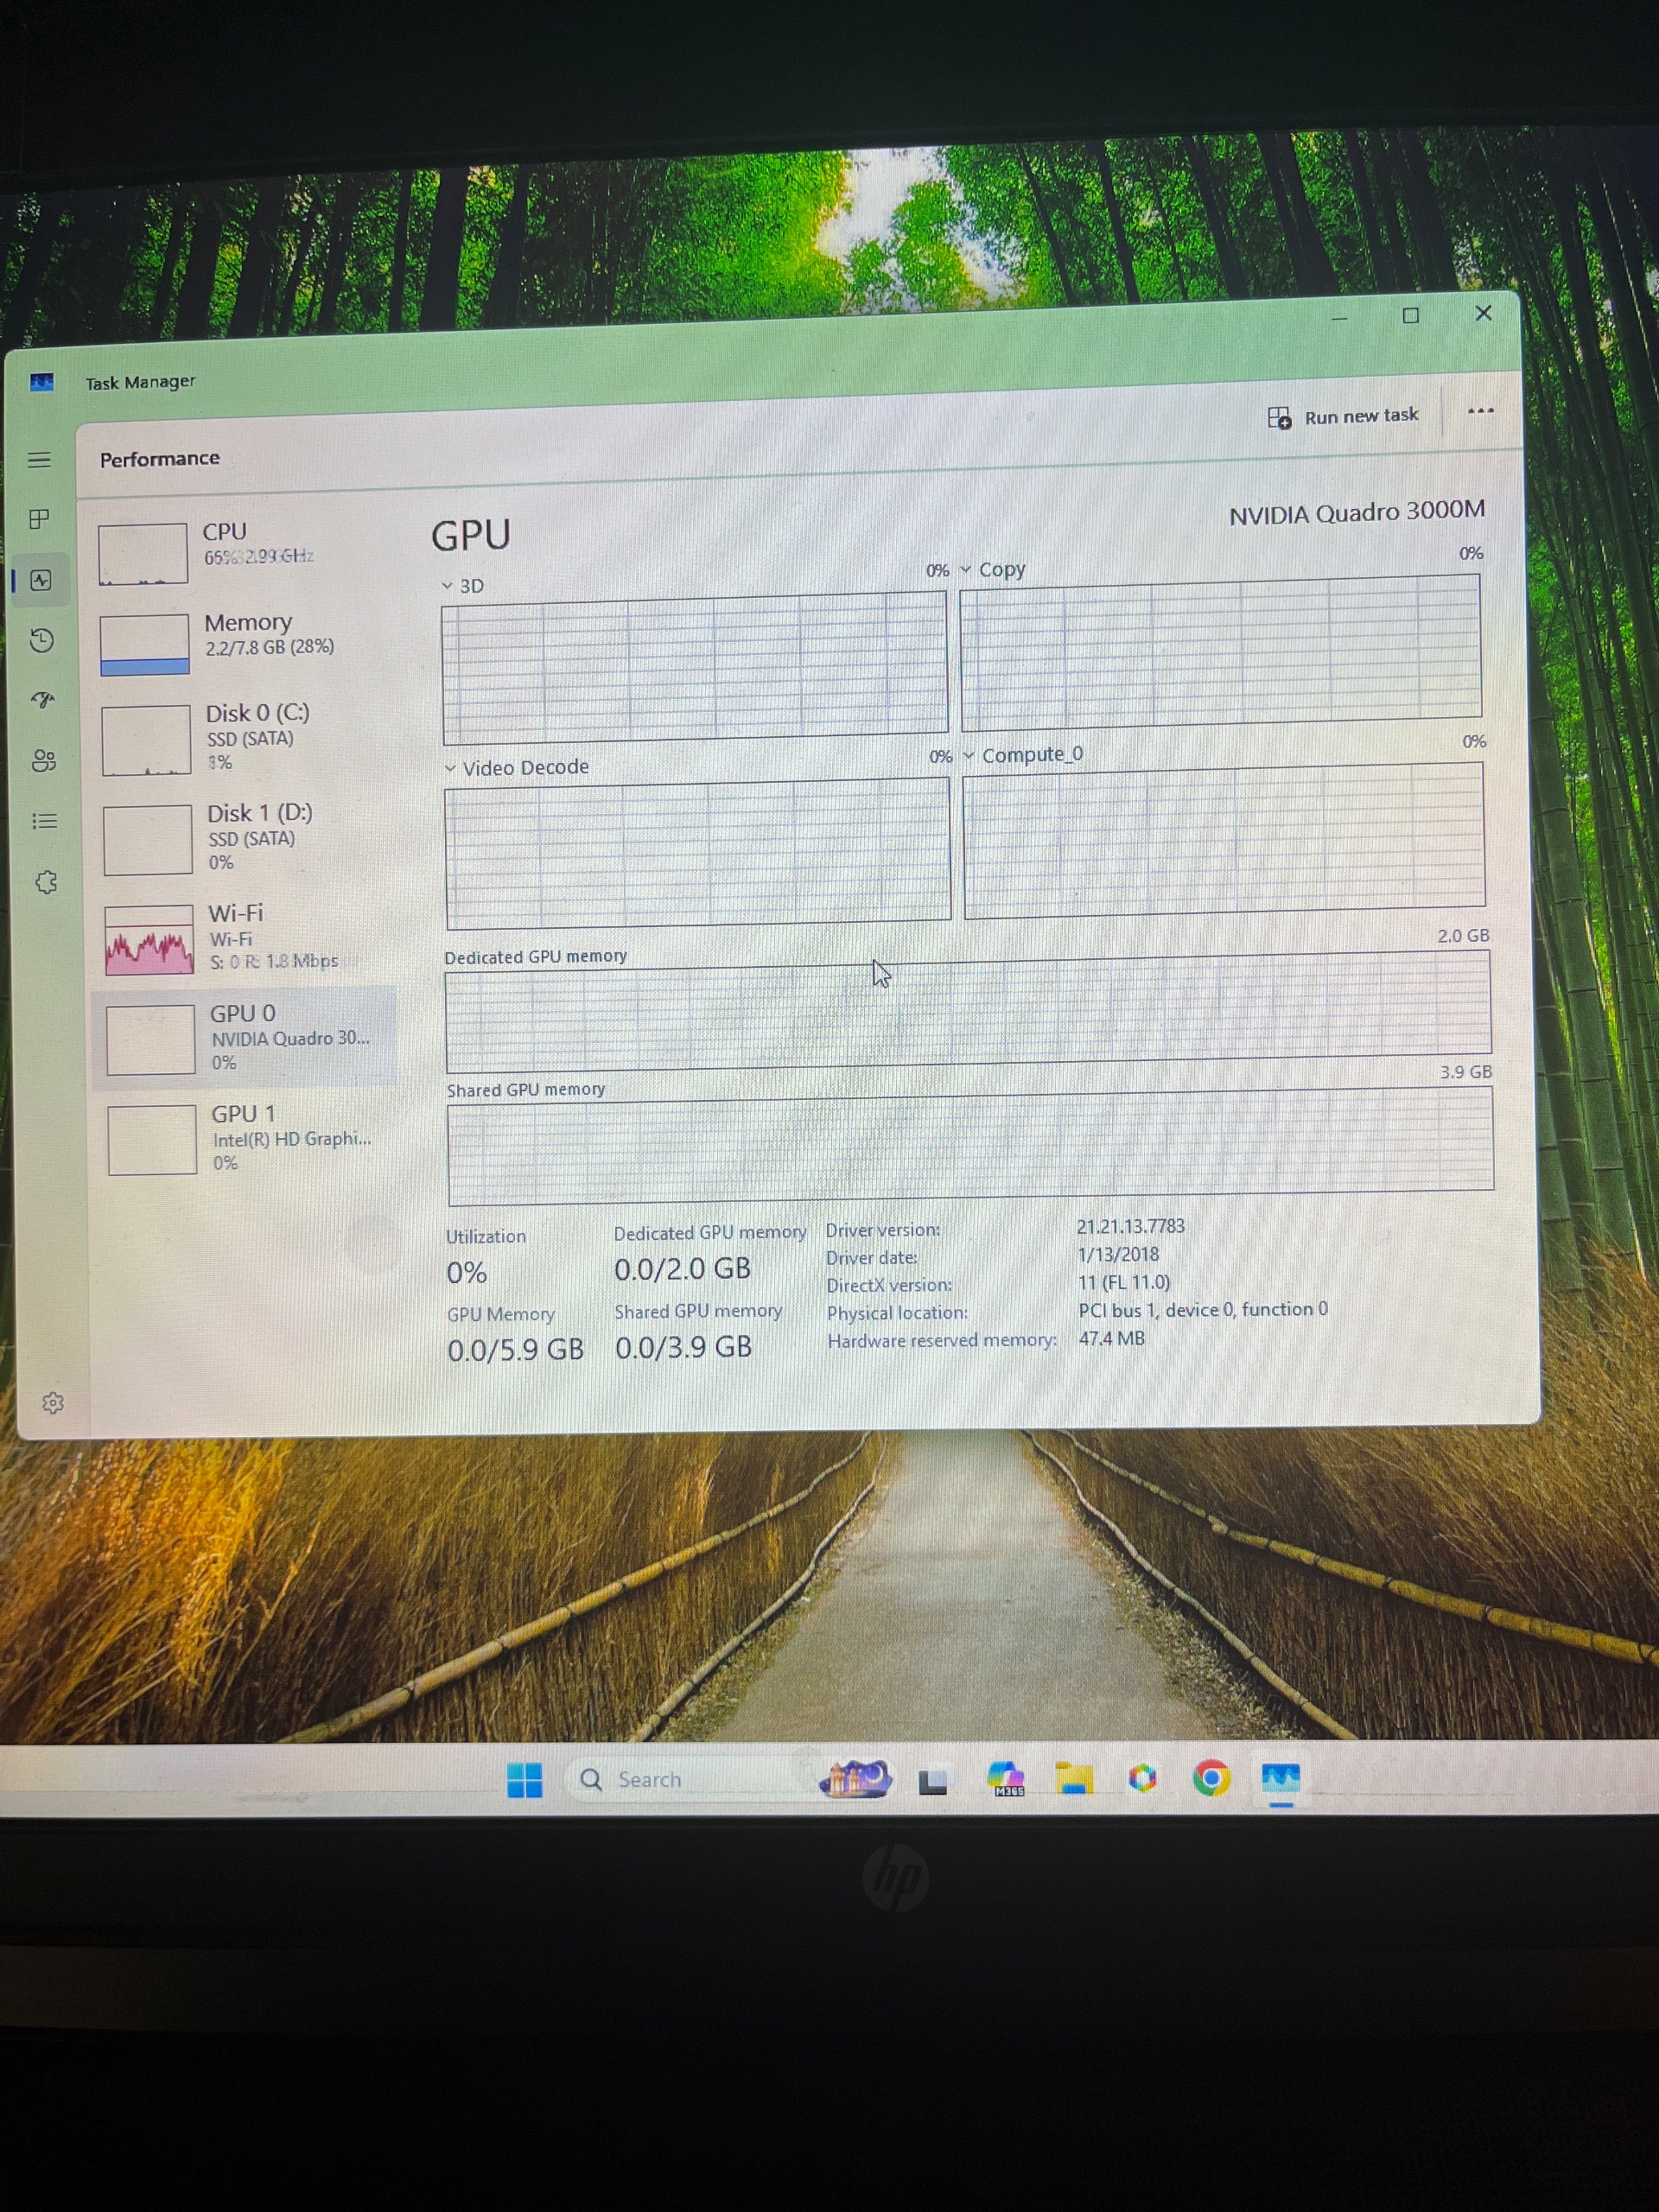Screen dimensions: 1659x2212
Task: Click the Task Manager taskbar icon
Action: pos(1280,1779)
